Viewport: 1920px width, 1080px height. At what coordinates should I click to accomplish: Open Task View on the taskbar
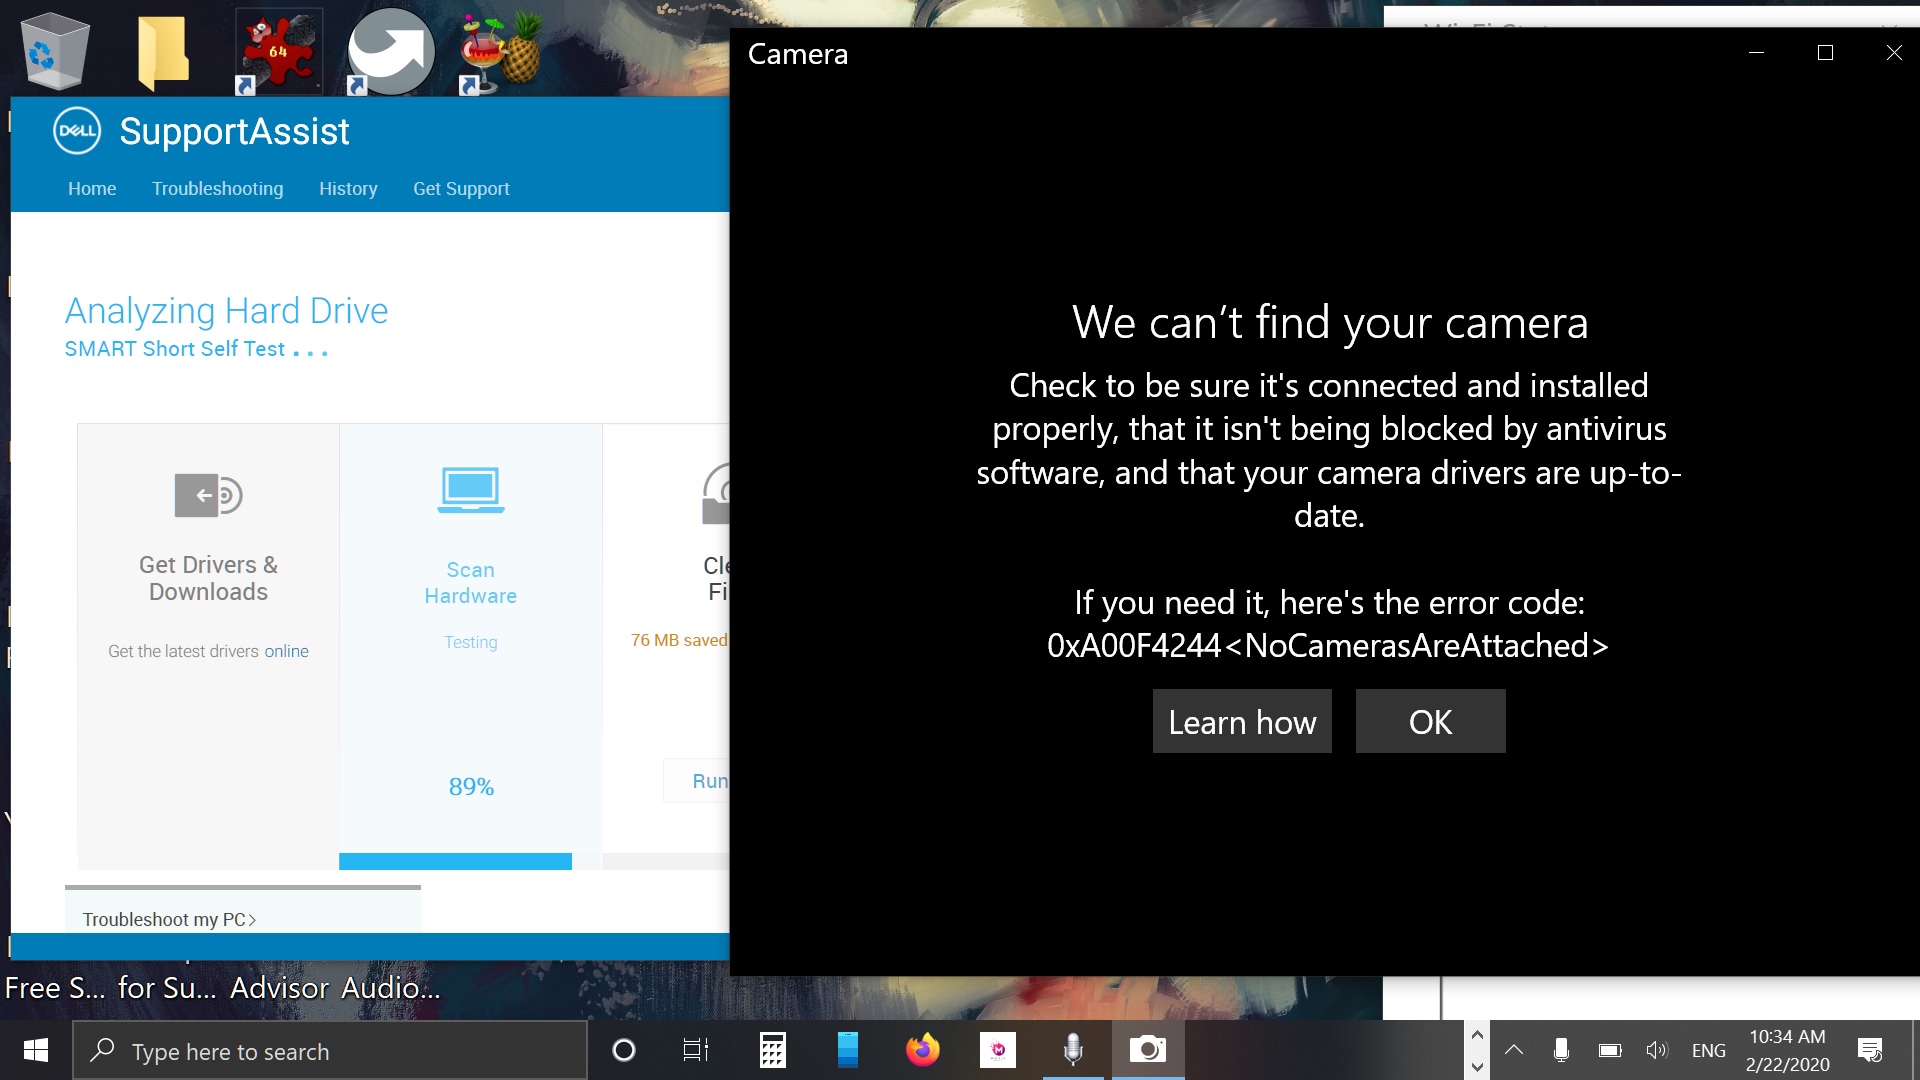tap(696, 1050)
